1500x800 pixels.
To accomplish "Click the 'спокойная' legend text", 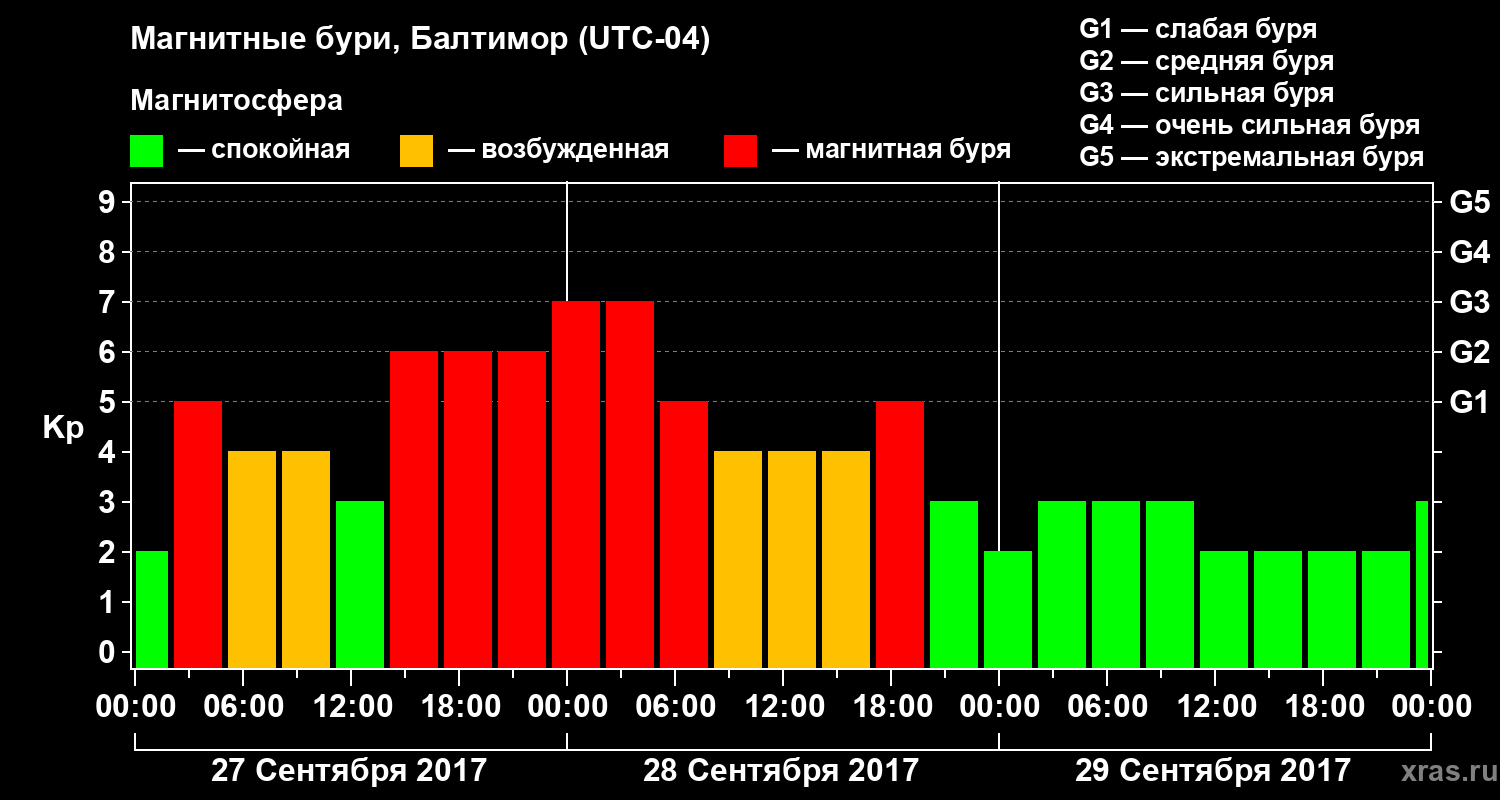I will 279,150.
